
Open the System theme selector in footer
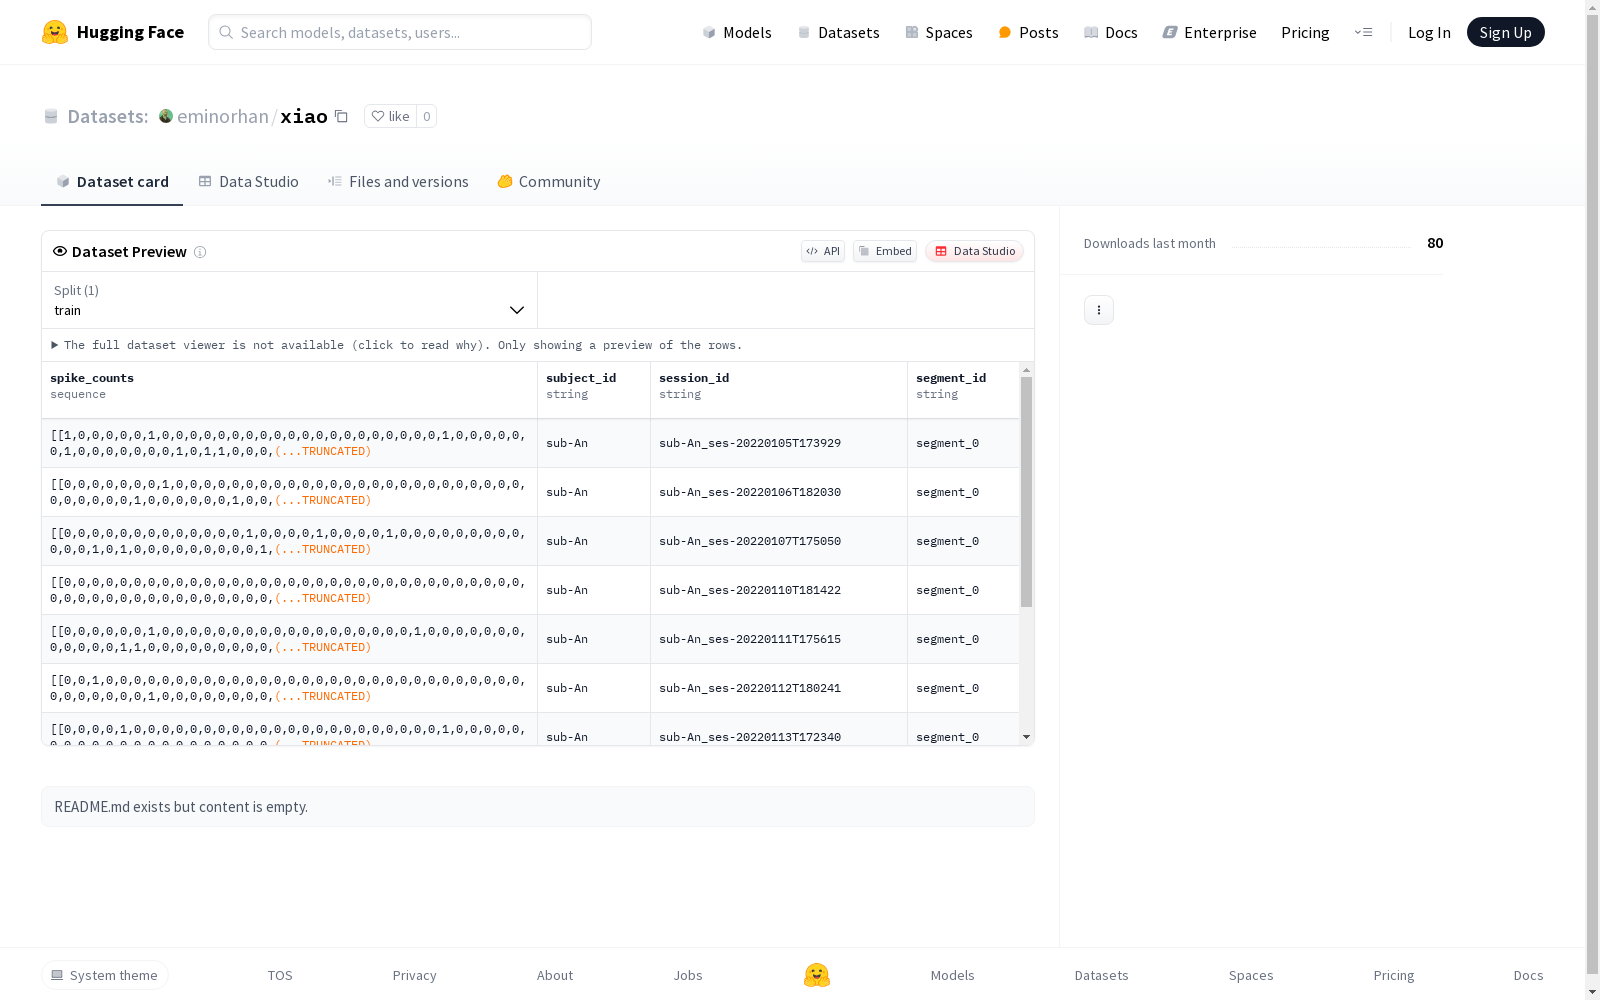[x=105, y=975]
